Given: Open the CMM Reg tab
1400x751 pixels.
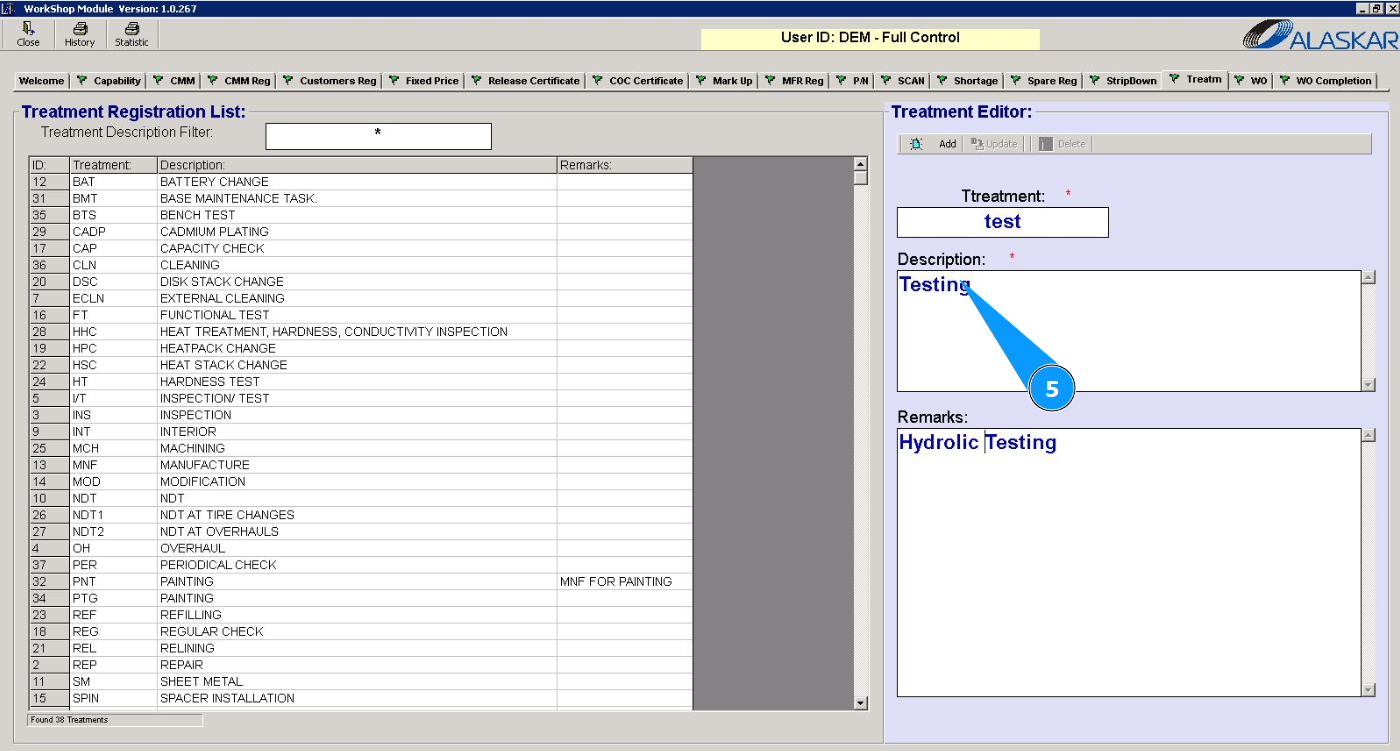Looking at the screenshot, I should 239,81.
